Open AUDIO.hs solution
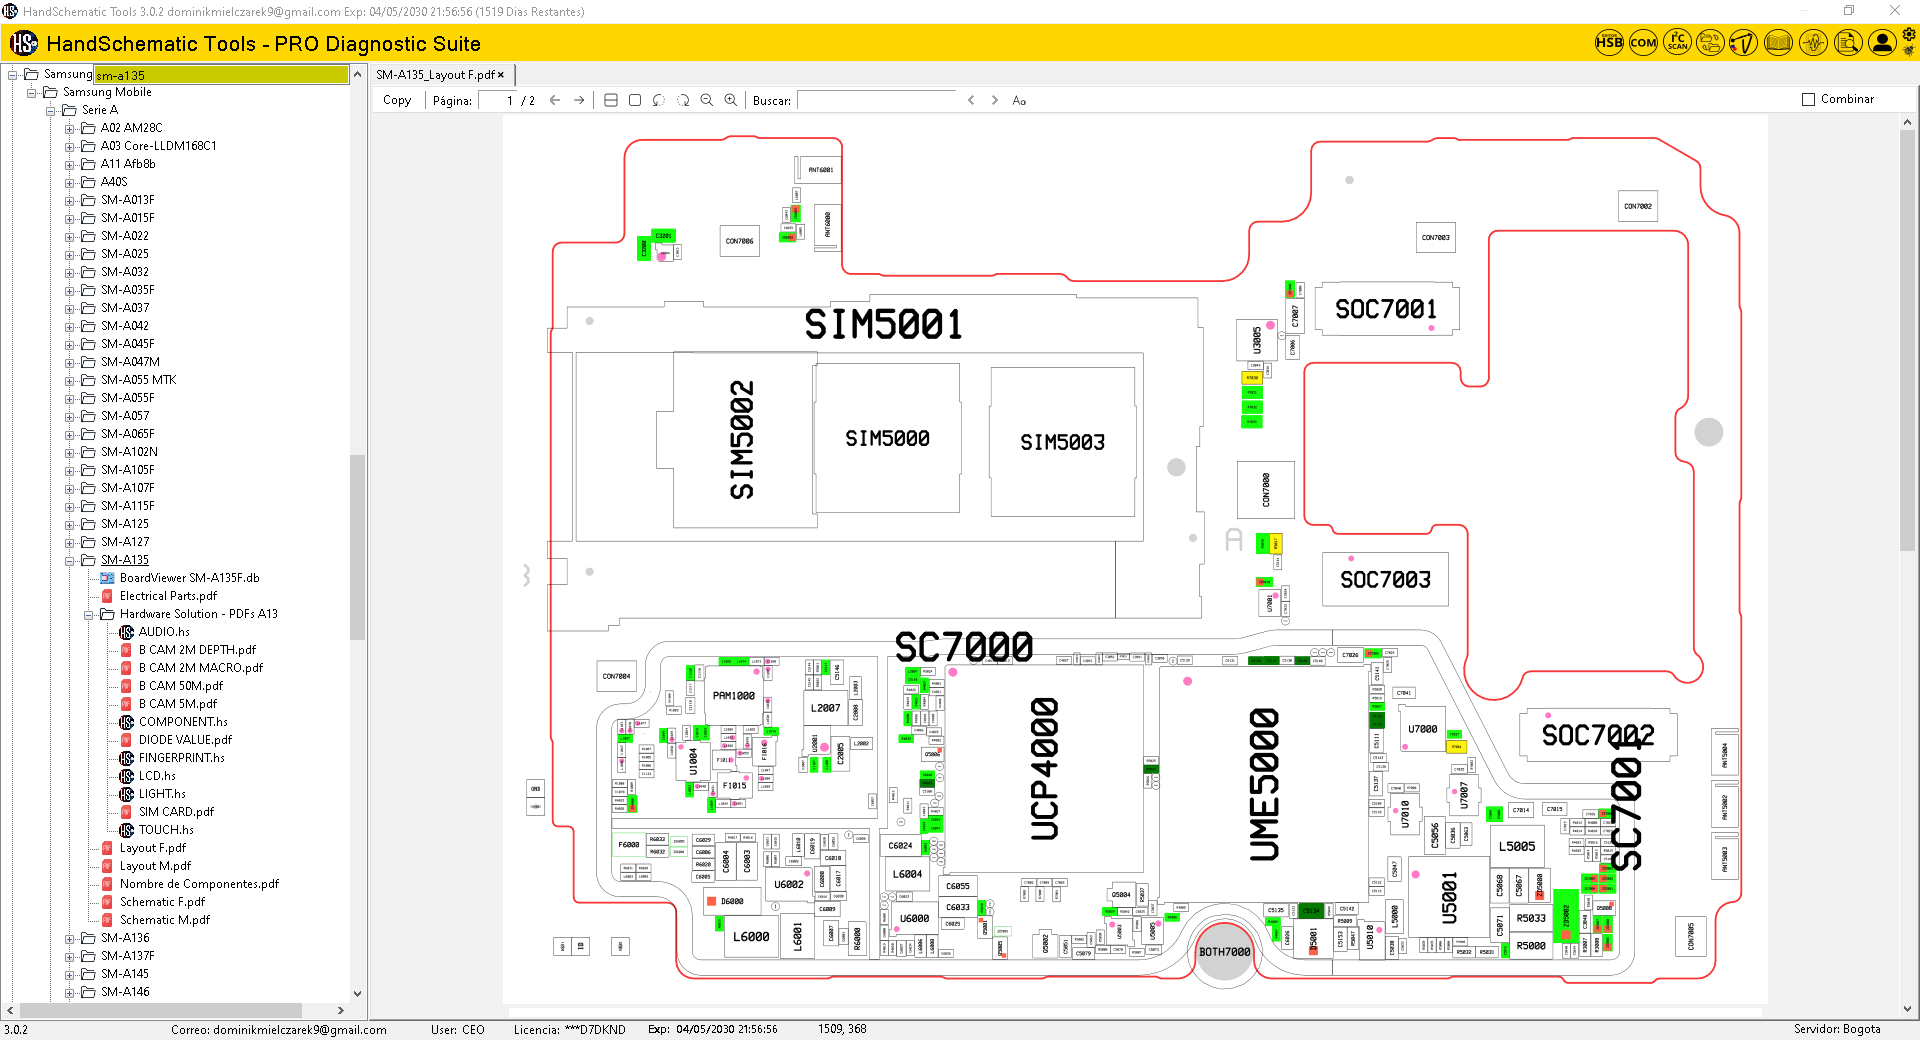The width and height of the screenshot is (1920, 1040). 164,632
